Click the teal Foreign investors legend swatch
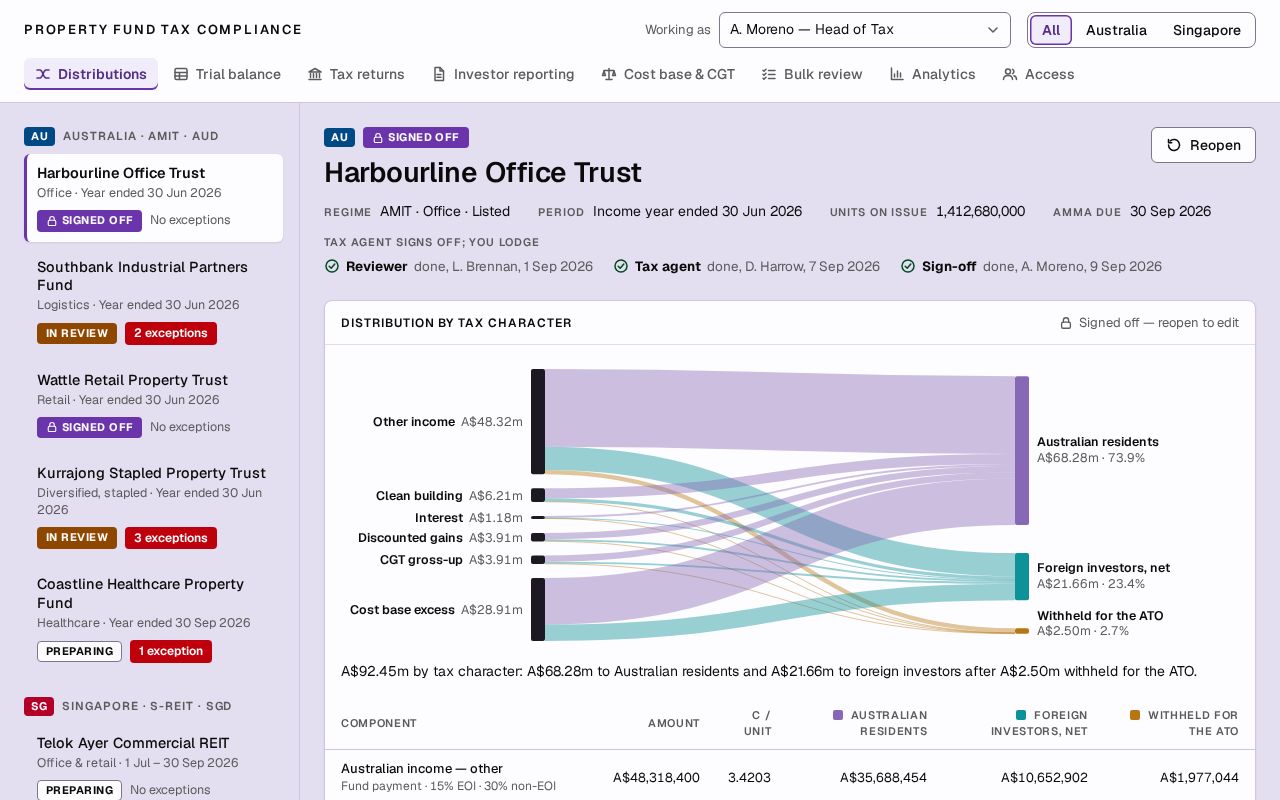1280x800 pixels. tap(1021, 715)
